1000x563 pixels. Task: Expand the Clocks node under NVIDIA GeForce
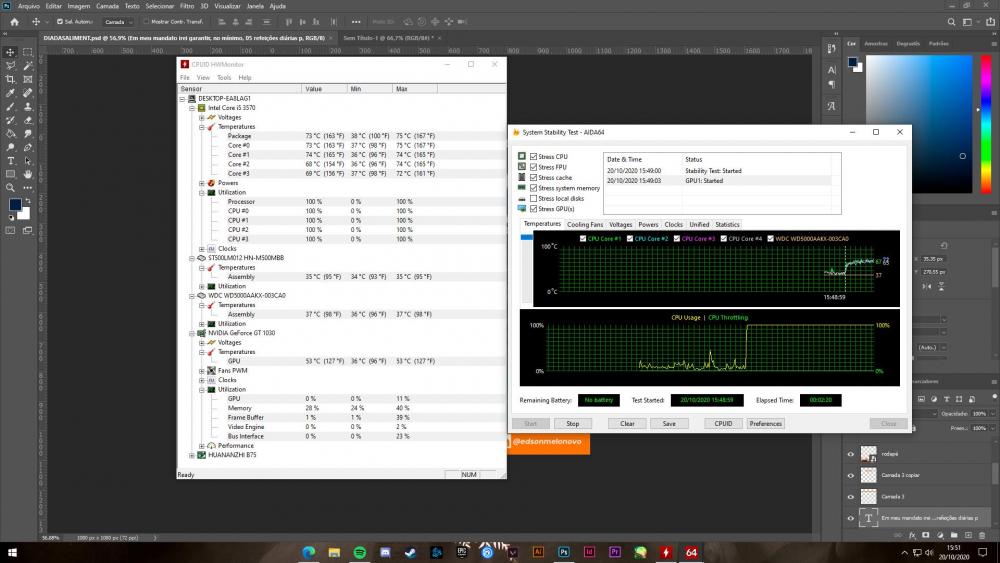pos(202,380)
